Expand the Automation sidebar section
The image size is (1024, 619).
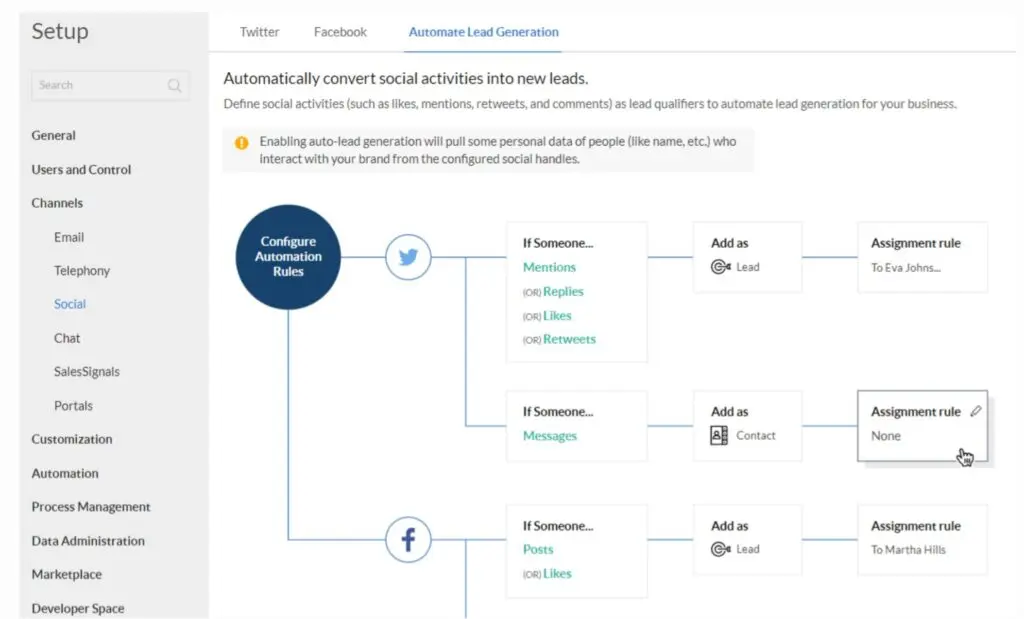[65, 473]
